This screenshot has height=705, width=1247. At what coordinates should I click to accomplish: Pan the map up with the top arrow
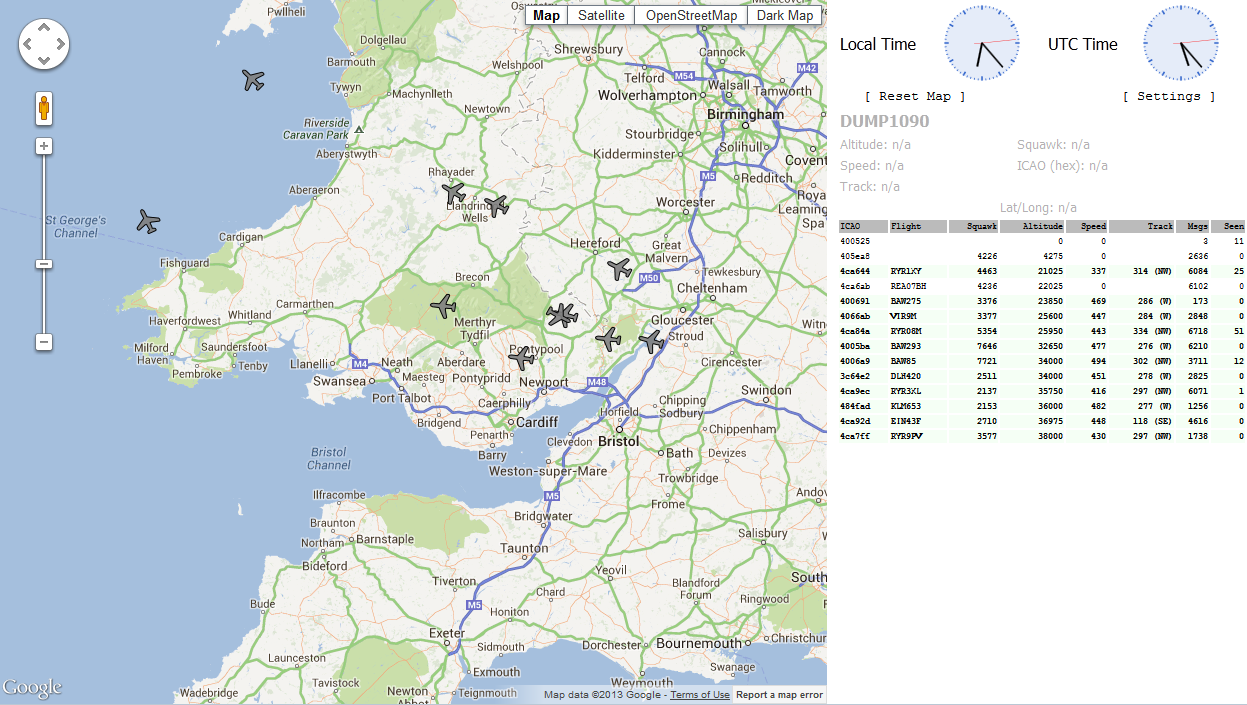(x=44, y=27)
